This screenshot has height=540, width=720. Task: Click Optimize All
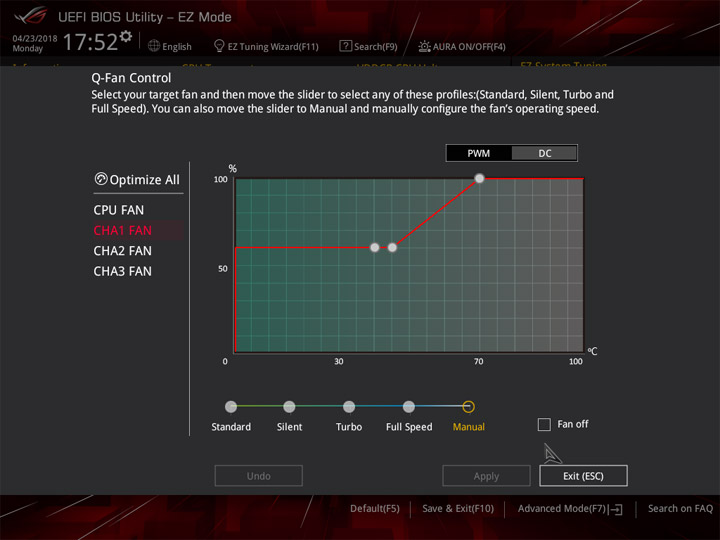(x=137, y=180)
